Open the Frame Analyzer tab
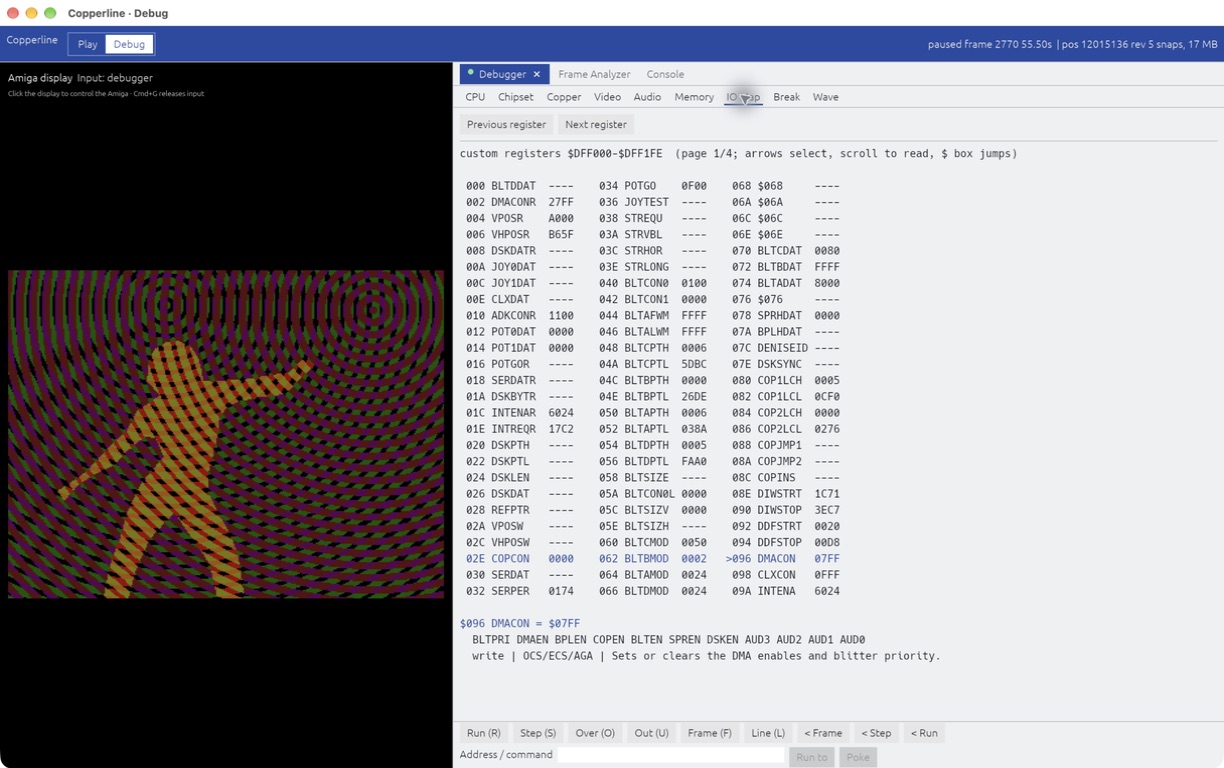The image size is (1224, 768). click(x=594, y=74)
